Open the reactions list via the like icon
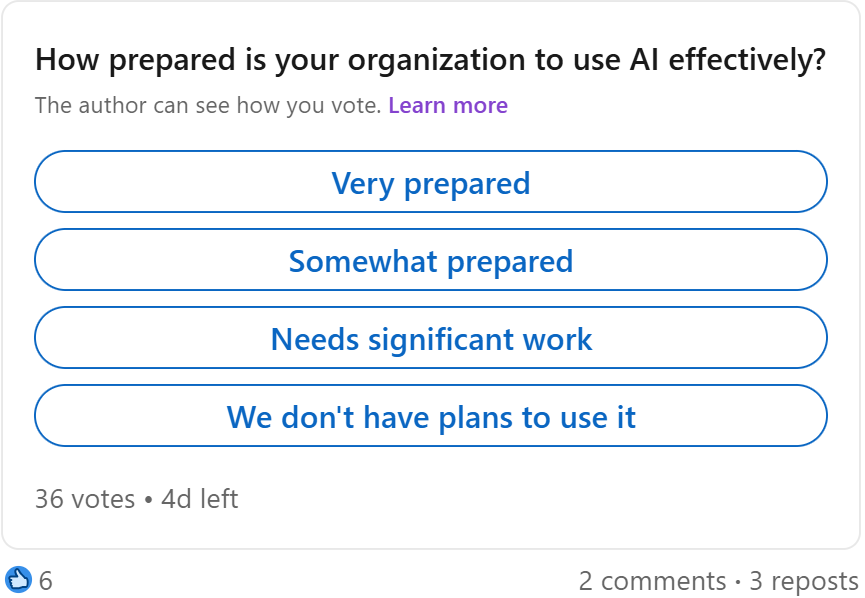The image size is (865, 598). [20, 580]
